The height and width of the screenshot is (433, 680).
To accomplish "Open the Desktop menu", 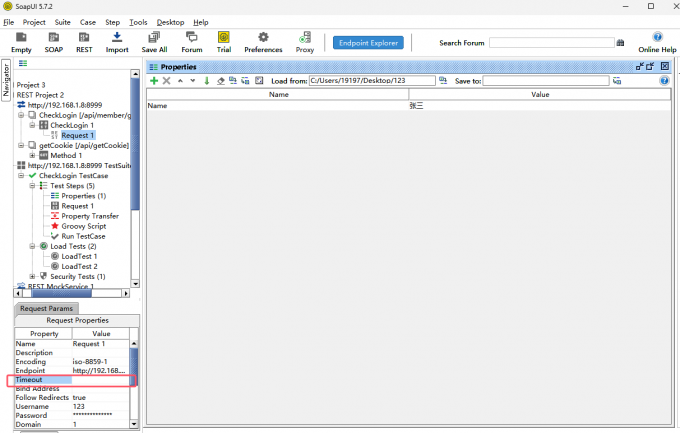I will point(170,22).
